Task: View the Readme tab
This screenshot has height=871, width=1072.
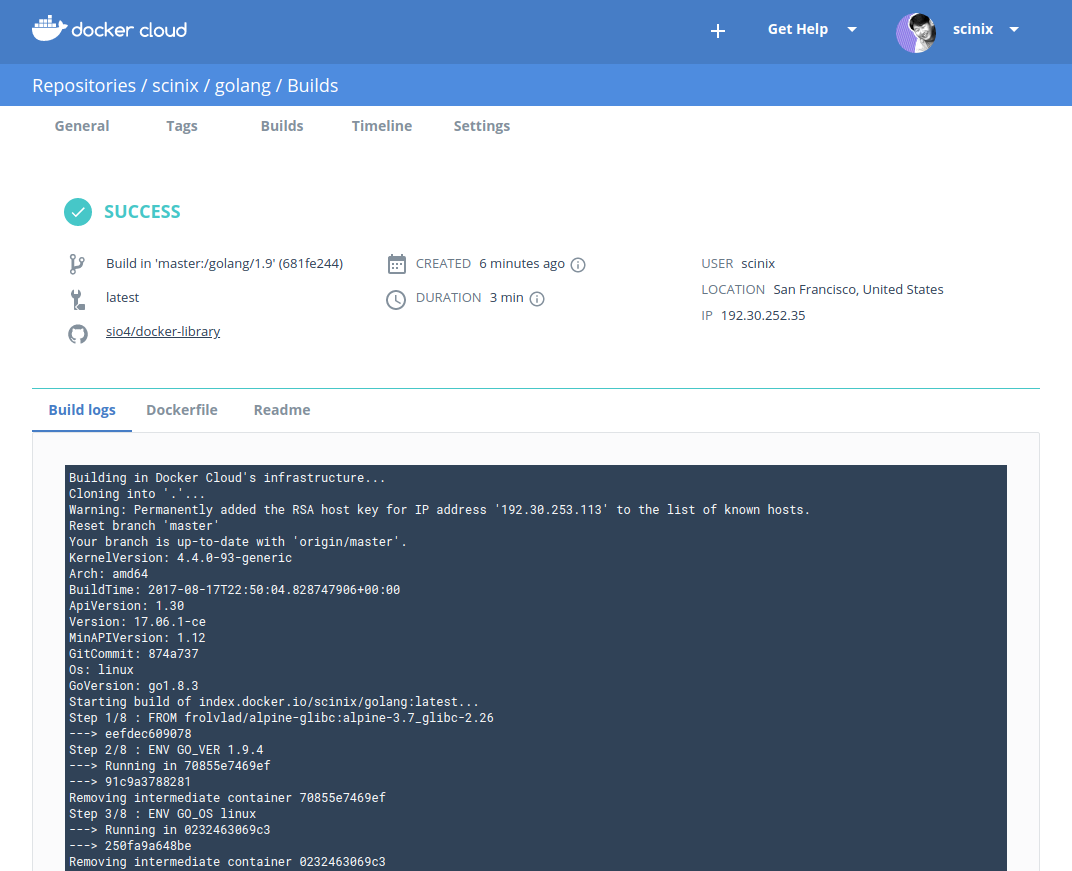Action: coord(282,410)
